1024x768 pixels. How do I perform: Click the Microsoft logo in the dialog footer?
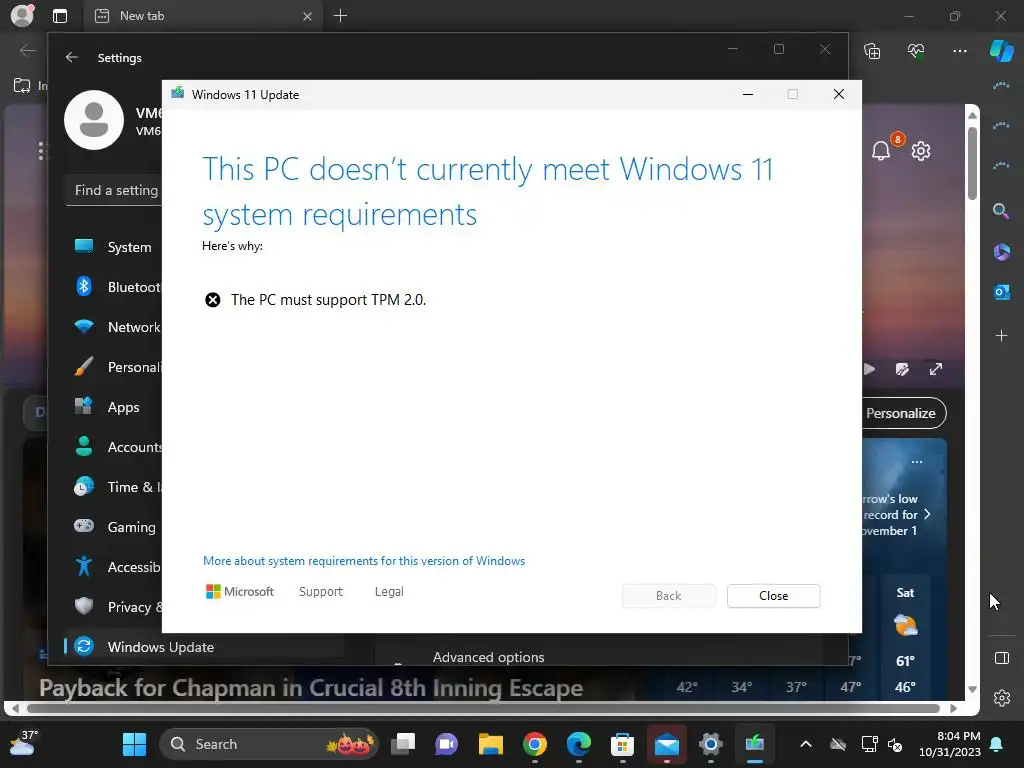(240, 592)
